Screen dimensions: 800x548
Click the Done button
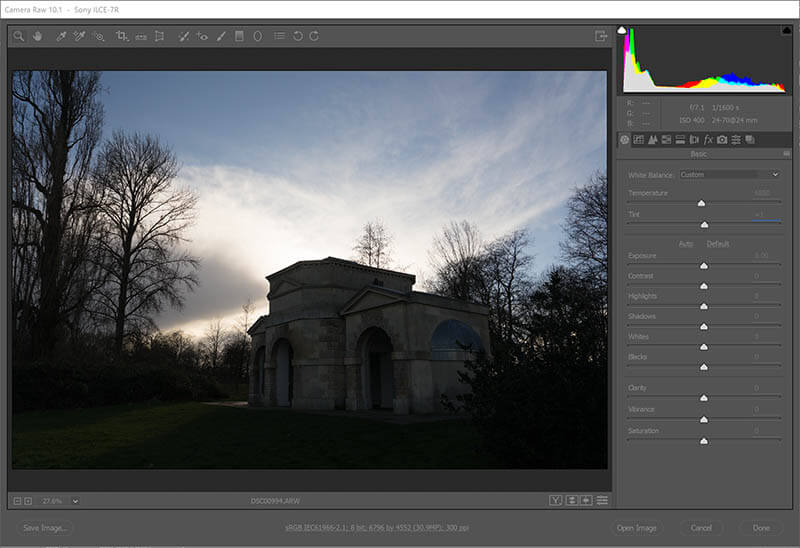click(x=761, y=528)
